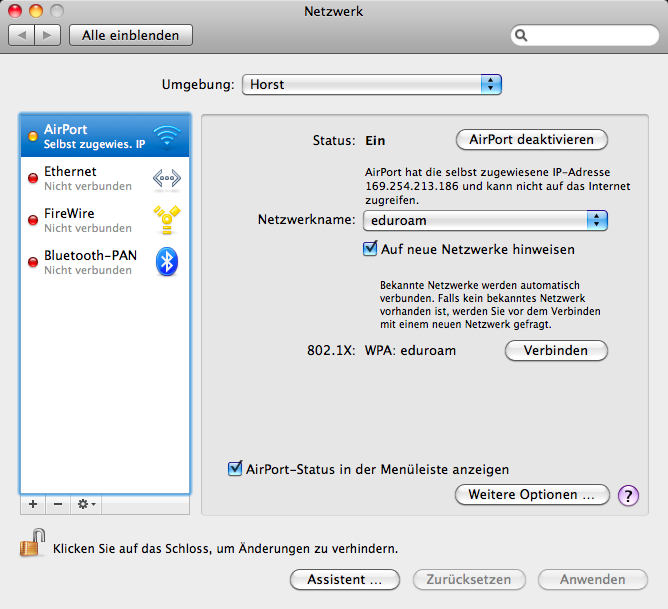Image resolution: width=668 pixels, height=609 pixels.
Task: Click the AirPort Wi-Fi signal icon
Action: pos(167,136)
